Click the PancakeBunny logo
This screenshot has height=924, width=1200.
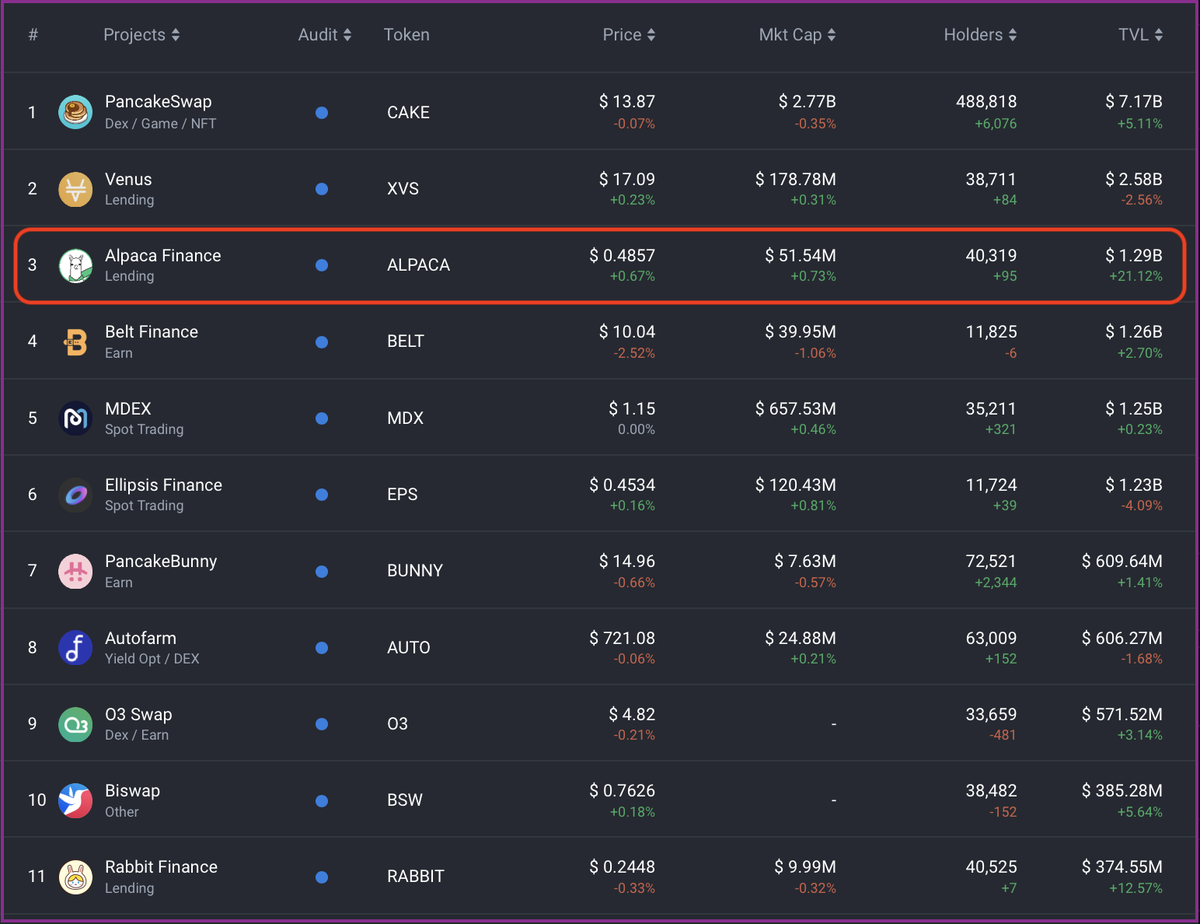[x=75, y=571]
